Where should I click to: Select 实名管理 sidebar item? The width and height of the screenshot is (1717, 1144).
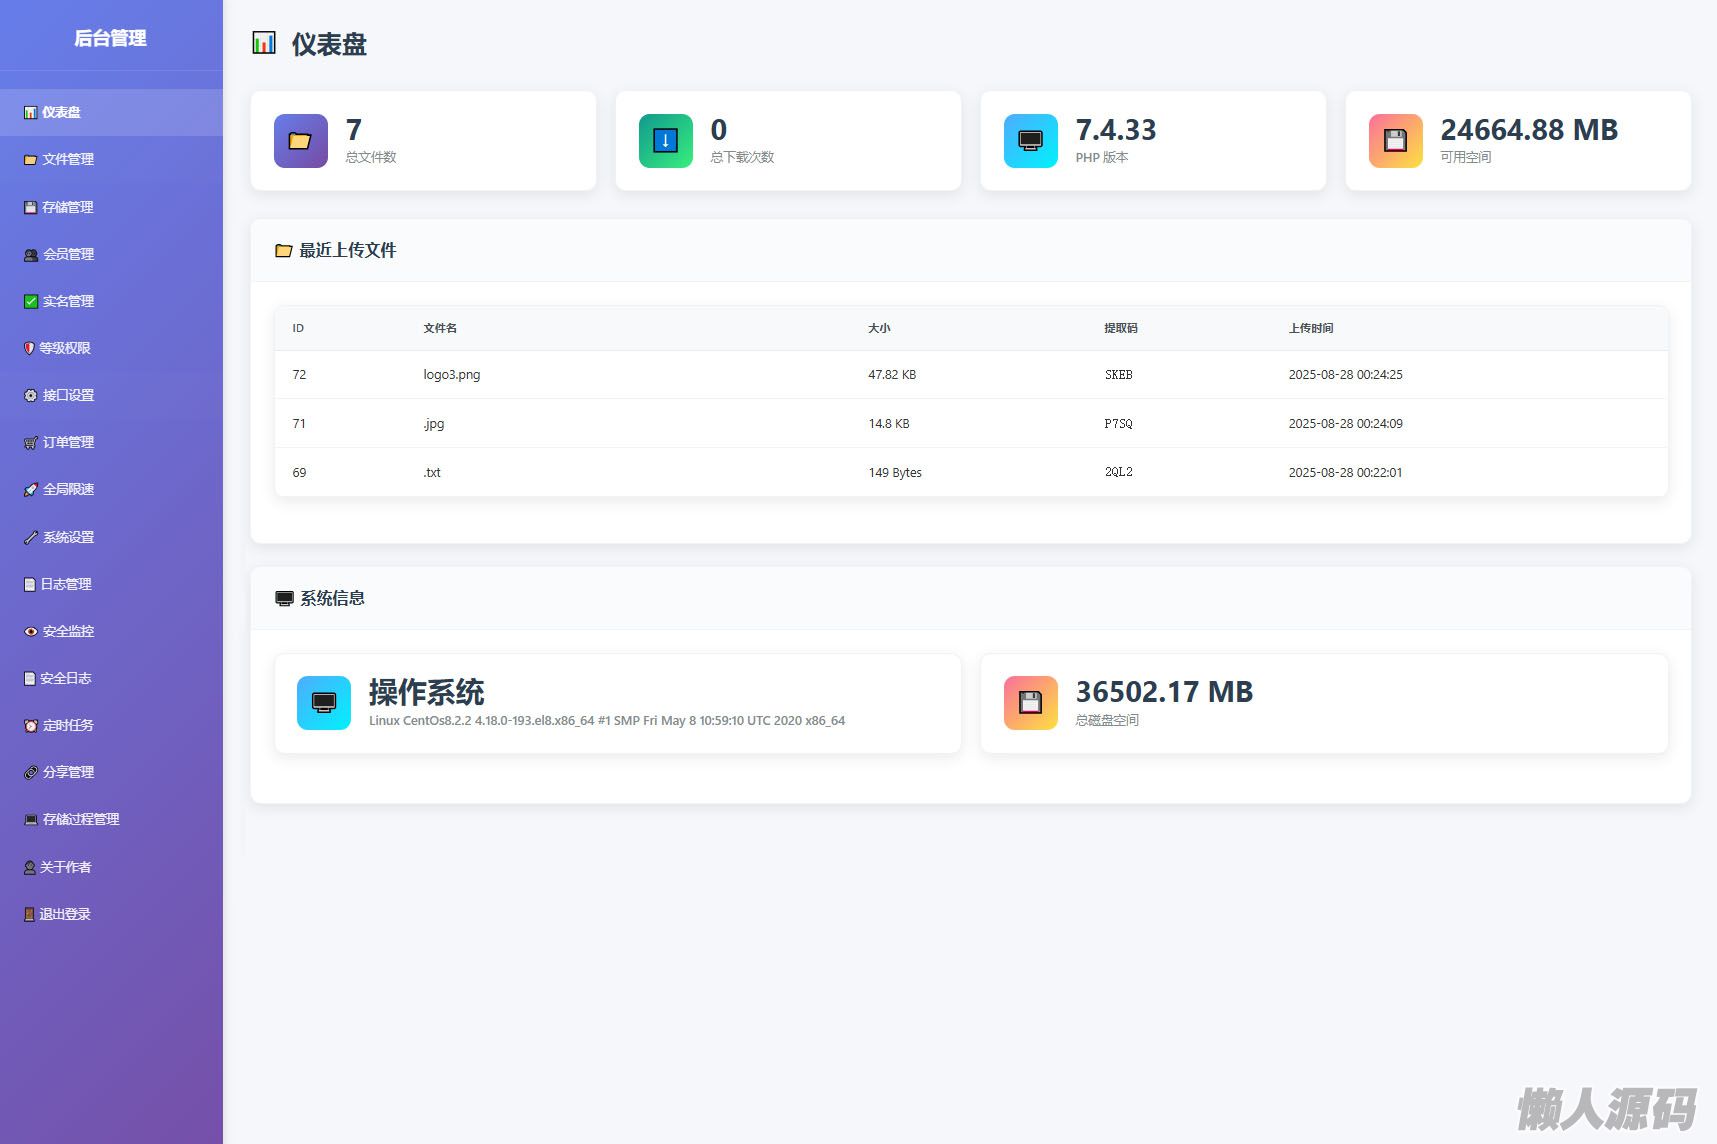pyautogui.click(x=67, y=301)
